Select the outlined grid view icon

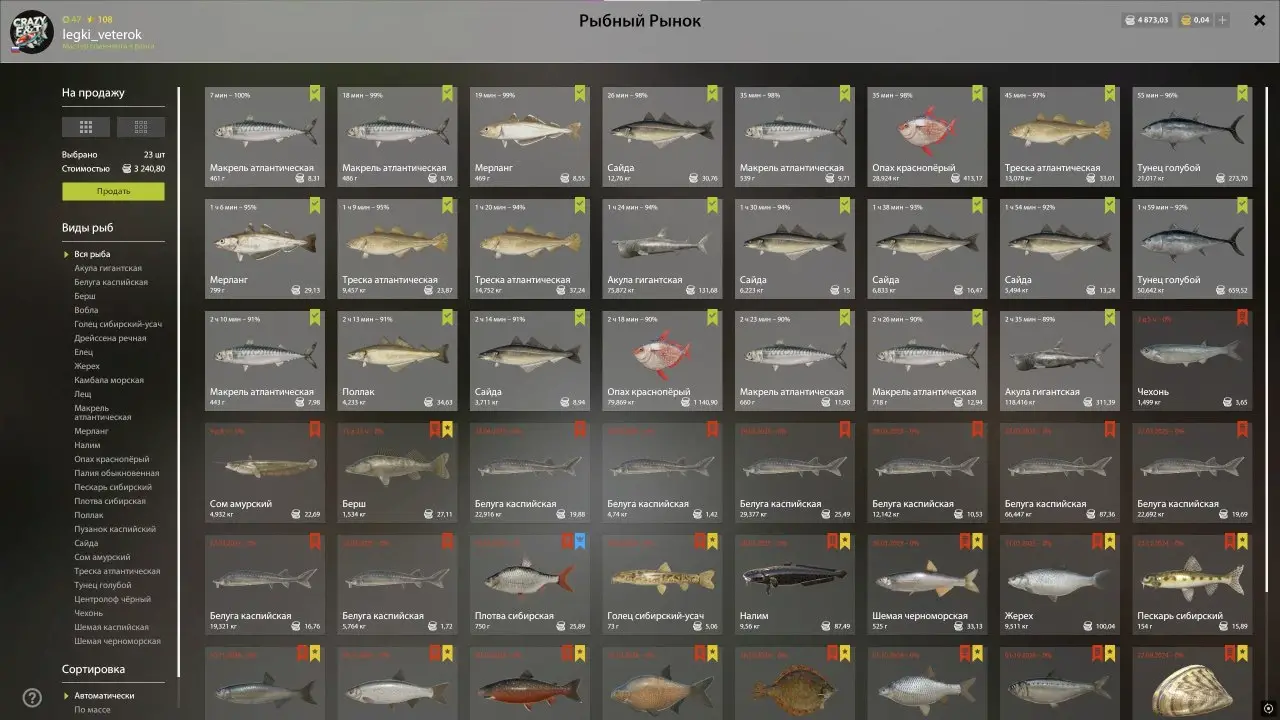point(141,127)
